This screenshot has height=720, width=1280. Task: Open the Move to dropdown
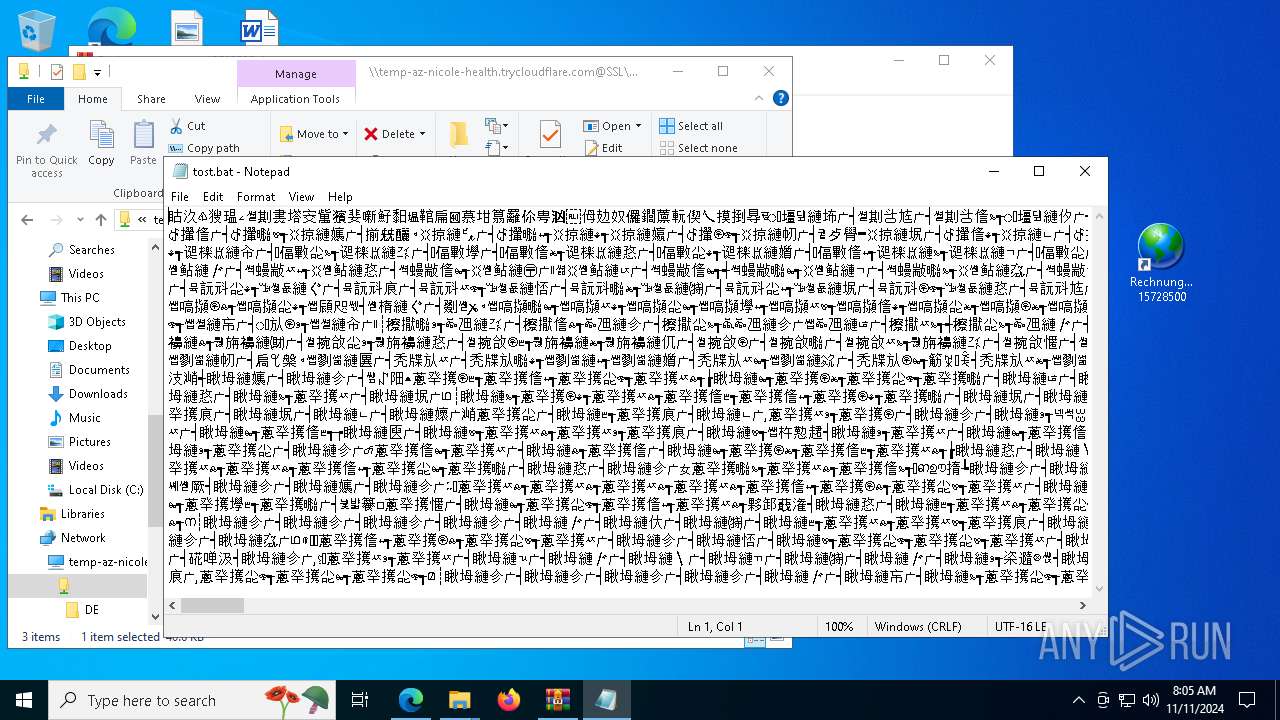(314, 134)
